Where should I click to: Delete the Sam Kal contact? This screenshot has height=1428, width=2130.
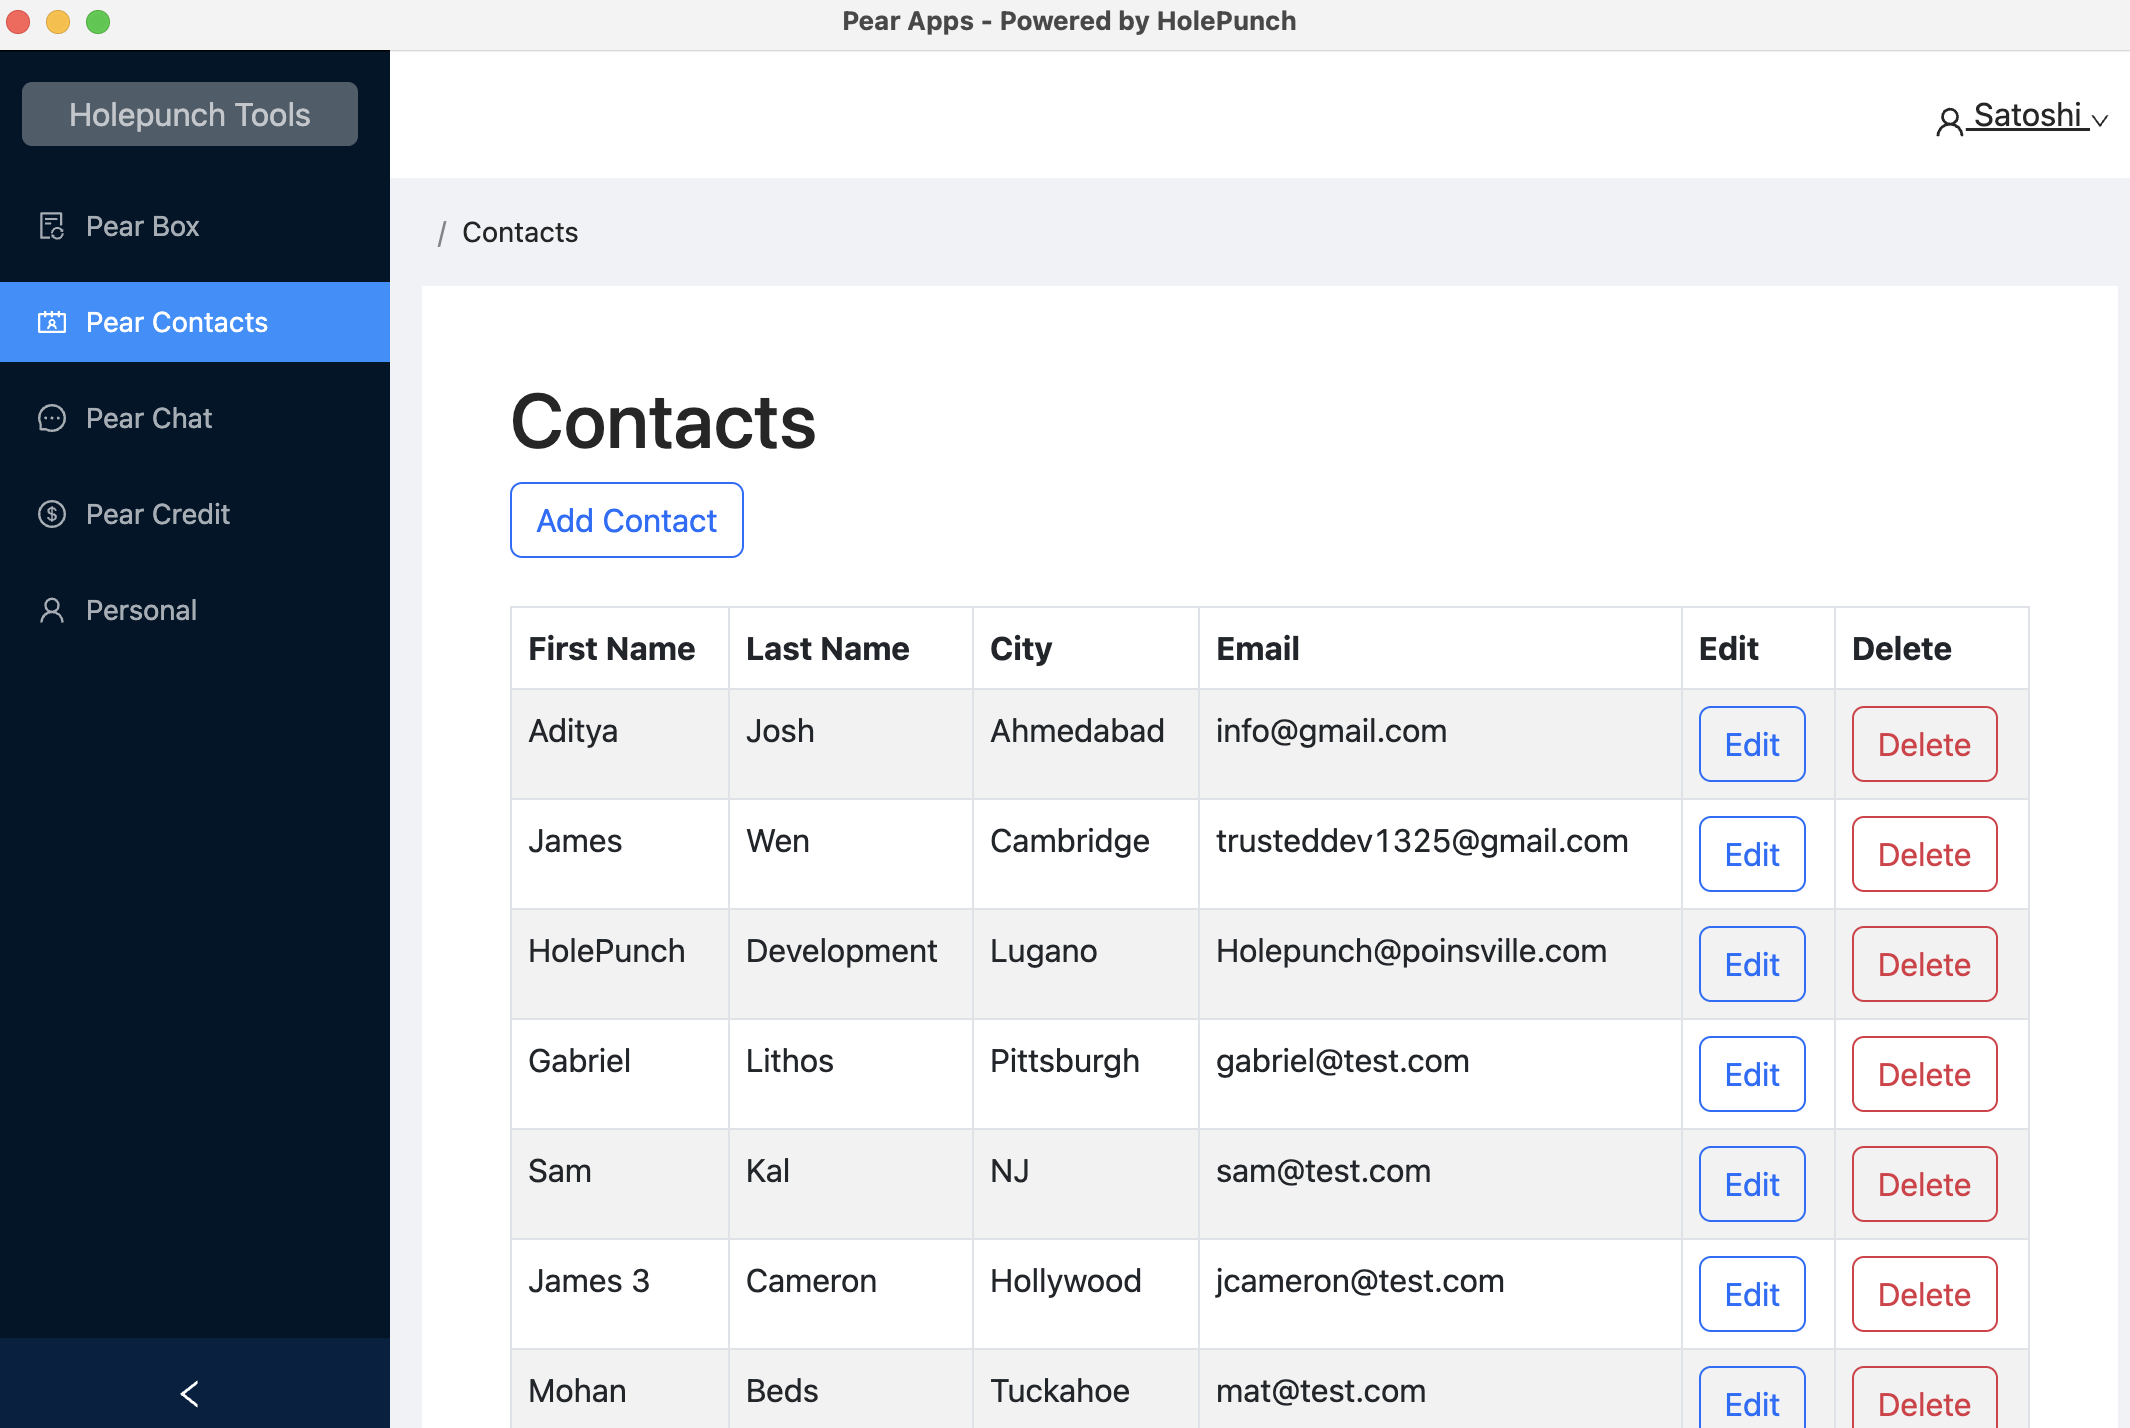(1924, 1184)
